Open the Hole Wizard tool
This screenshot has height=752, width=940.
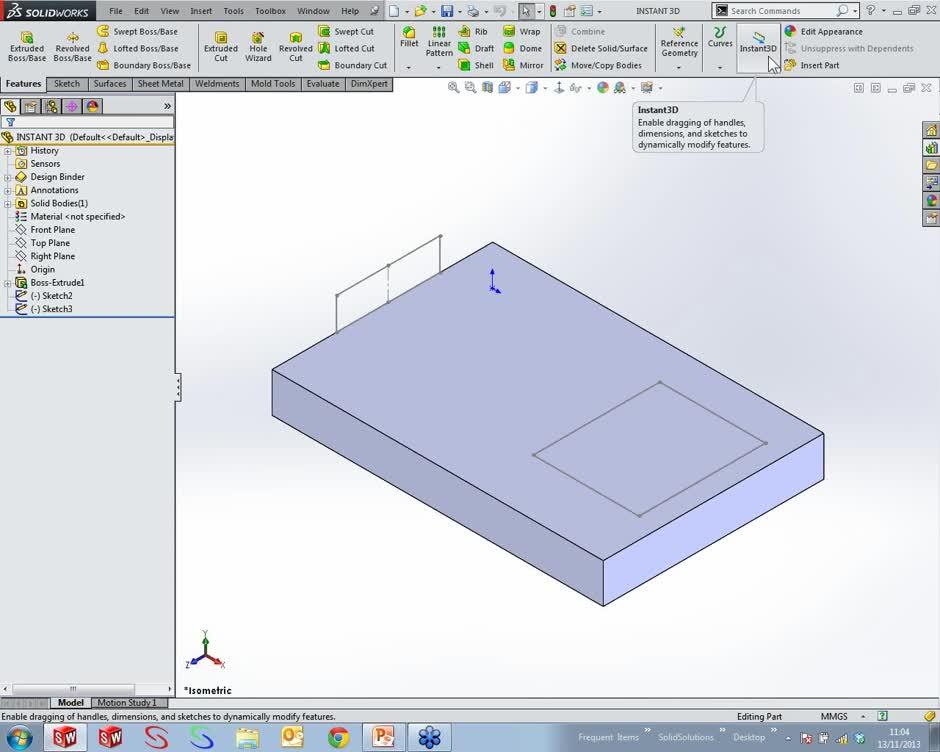[258, 46]
